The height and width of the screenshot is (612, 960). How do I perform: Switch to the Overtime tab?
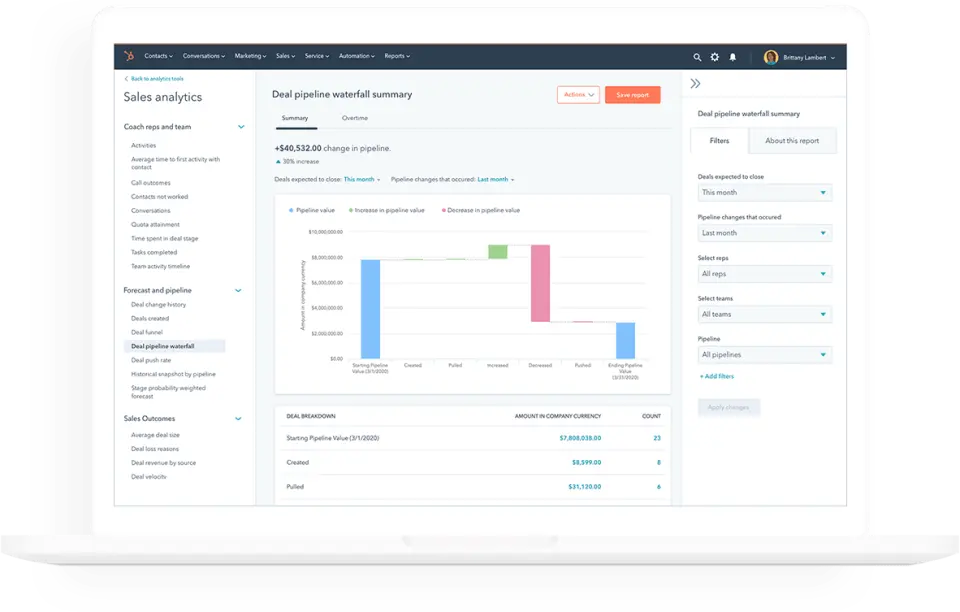click(x=354, y=118)
